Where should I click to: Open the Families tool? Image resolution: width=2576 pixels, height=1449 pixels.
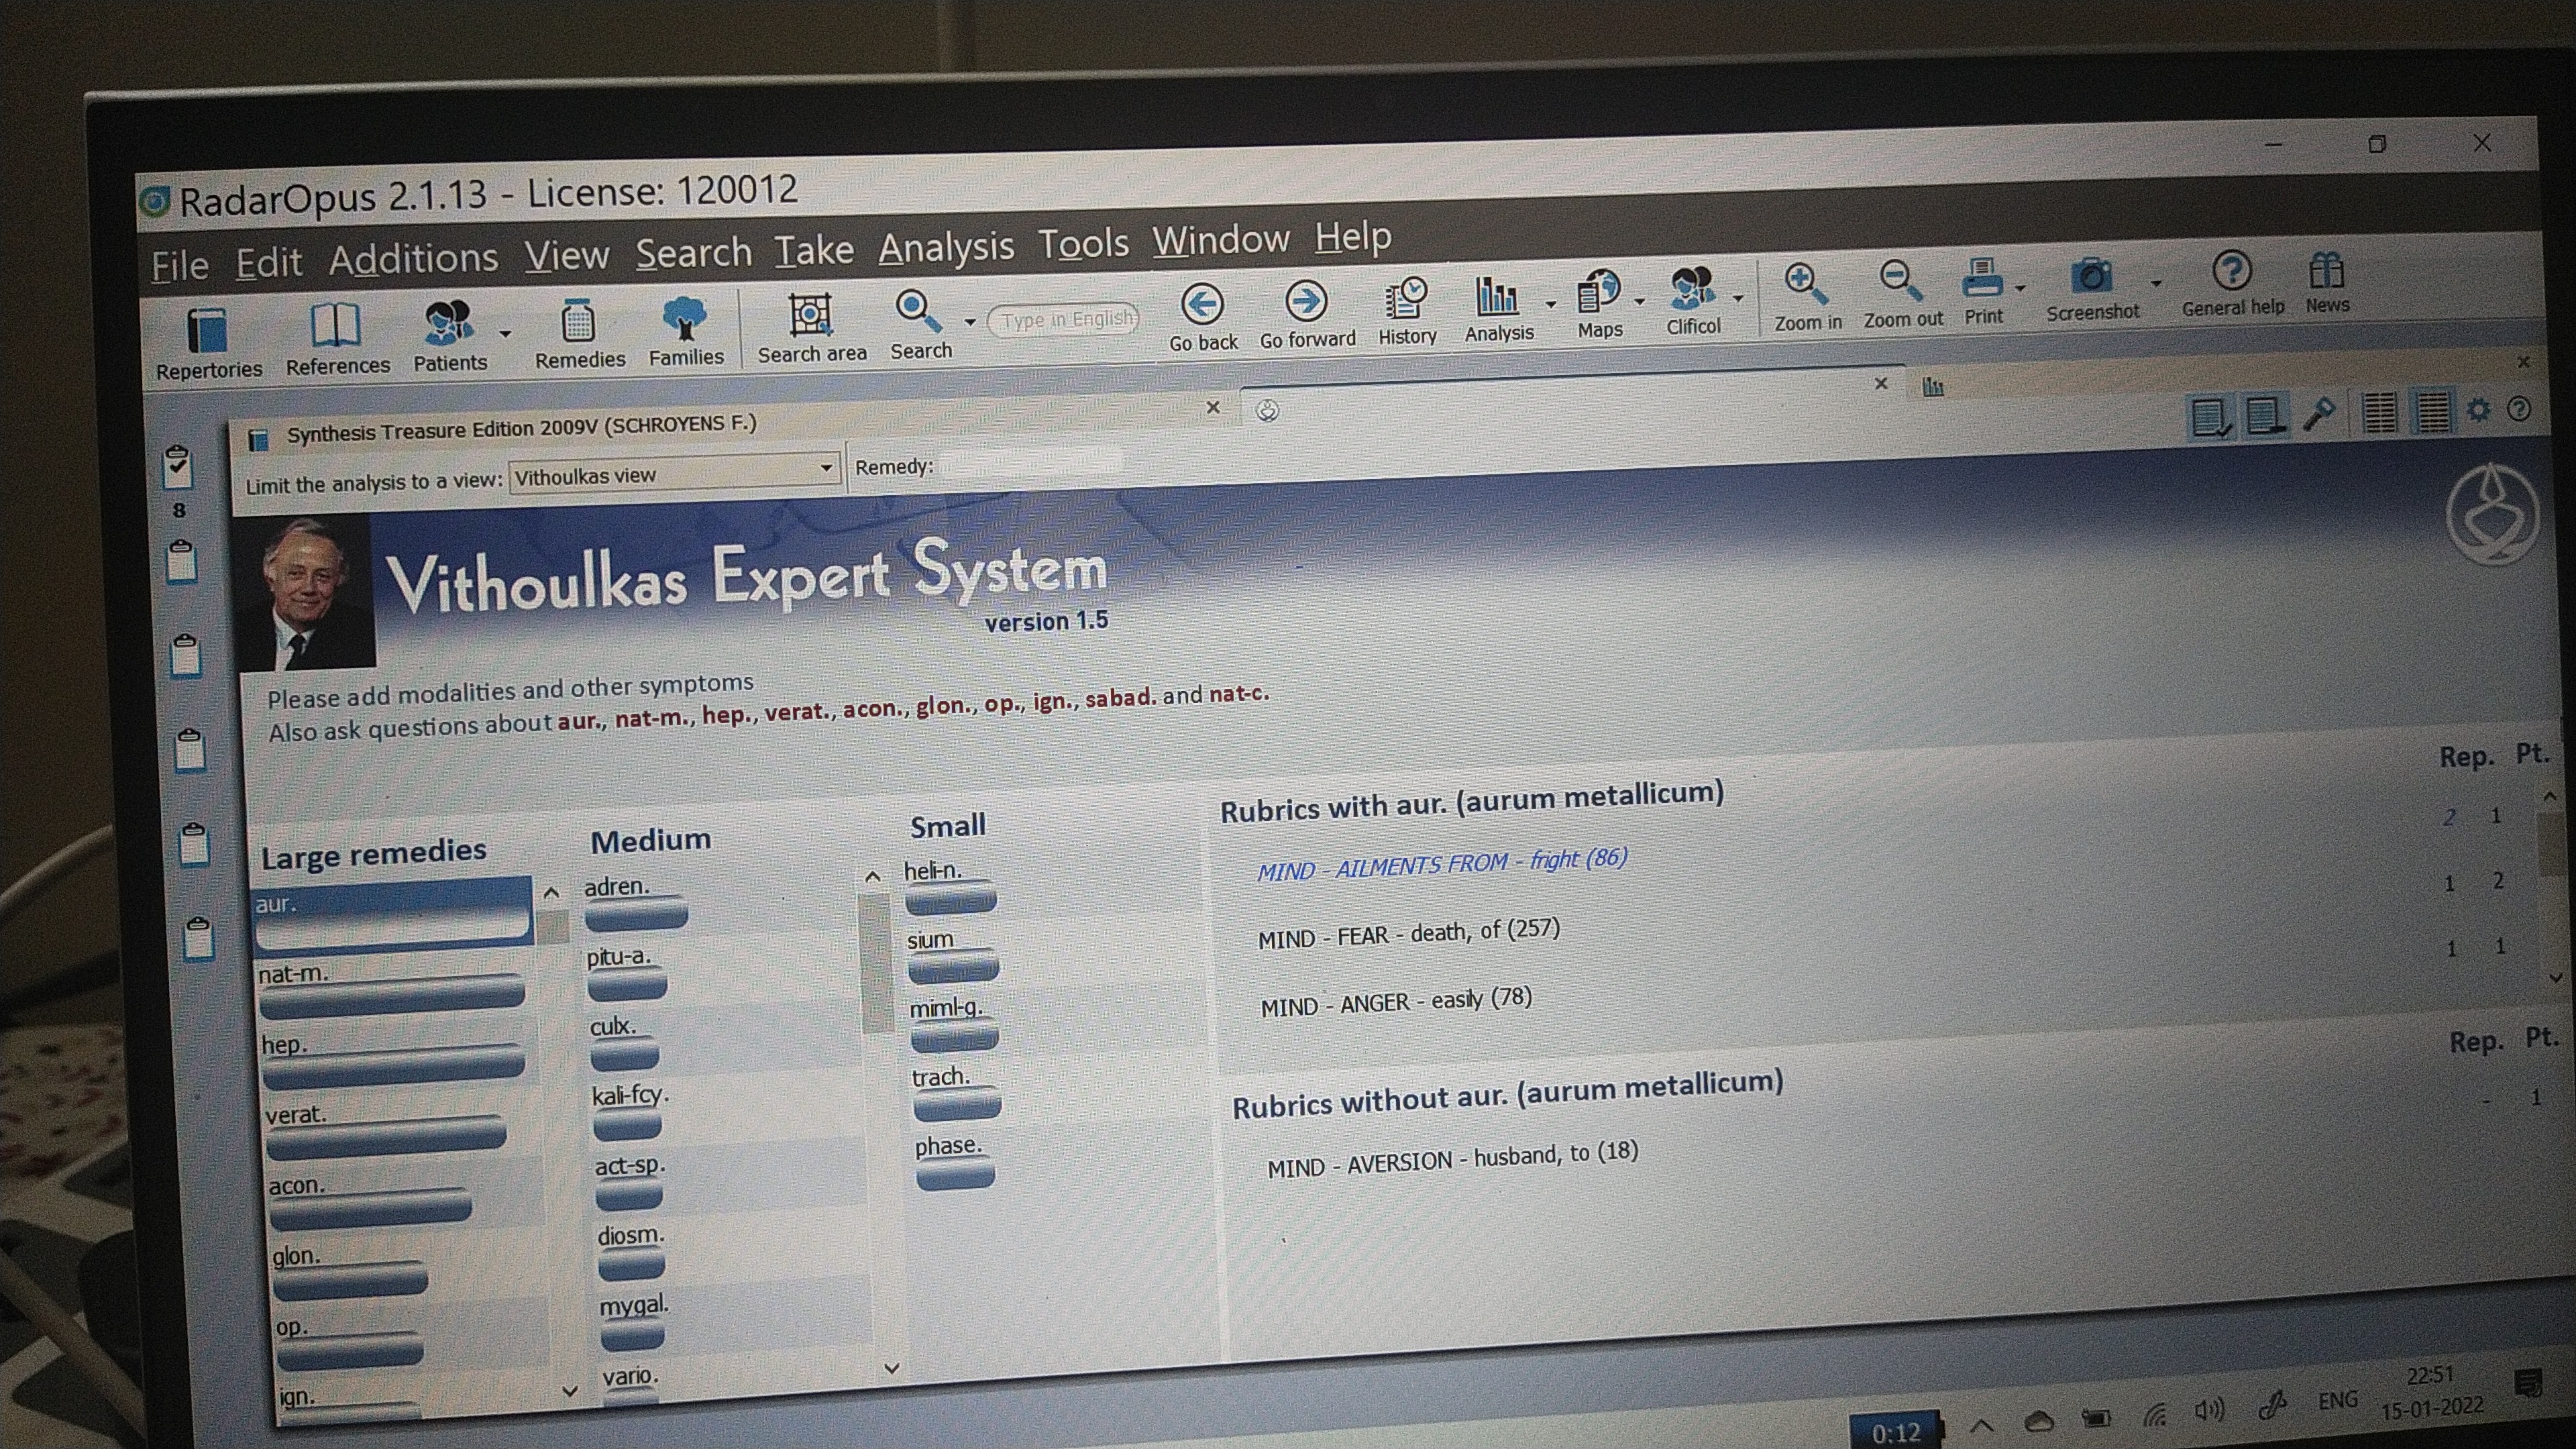(686, 331)
